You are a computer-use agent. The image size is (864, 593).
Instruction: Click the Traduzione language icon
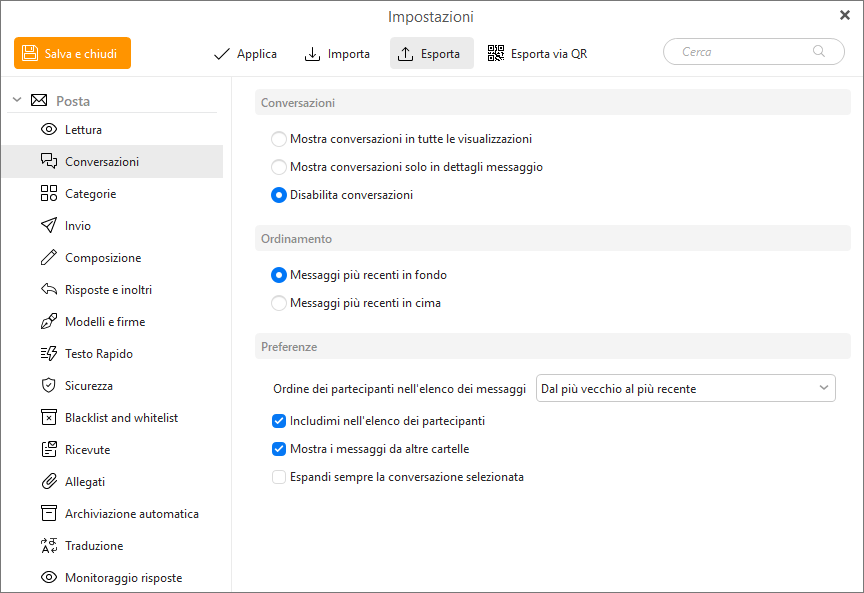[x=48, y=546]
